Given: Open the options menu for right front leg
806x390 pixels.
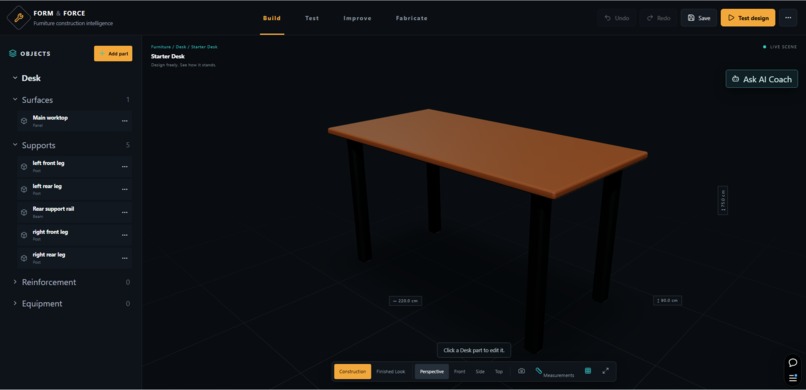Looking at the screenshot, I should 124,235.
